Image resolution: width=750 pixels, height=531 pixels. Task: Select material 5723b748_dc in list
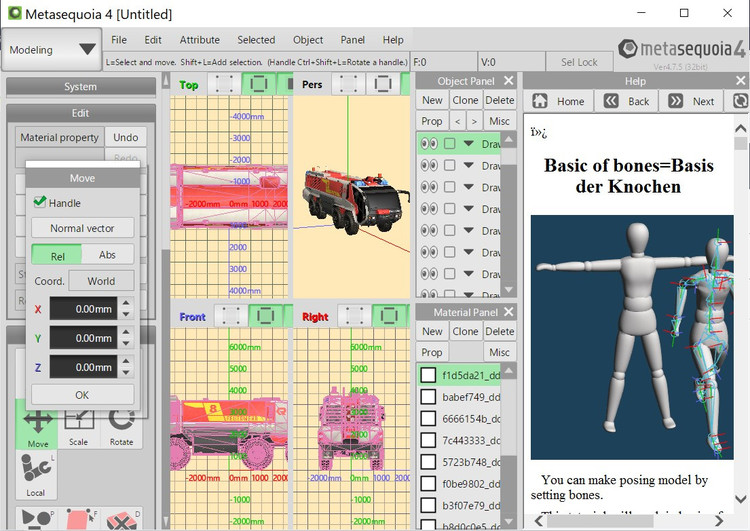coord(459,462)
